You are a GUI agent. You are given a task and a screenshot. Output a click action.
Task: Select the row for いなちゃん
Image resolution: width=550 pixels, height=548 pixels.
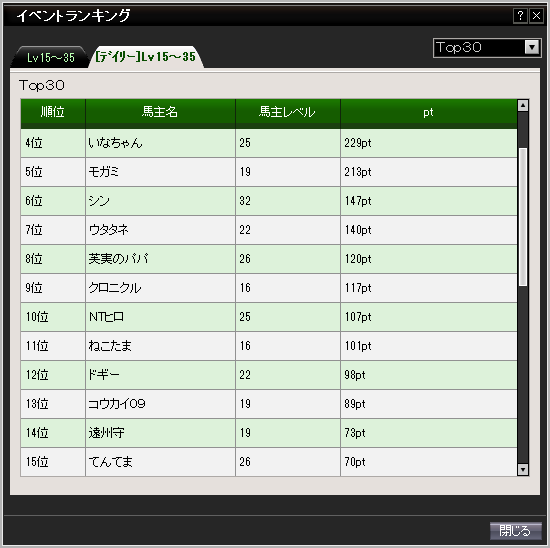[x=269, y=143]
